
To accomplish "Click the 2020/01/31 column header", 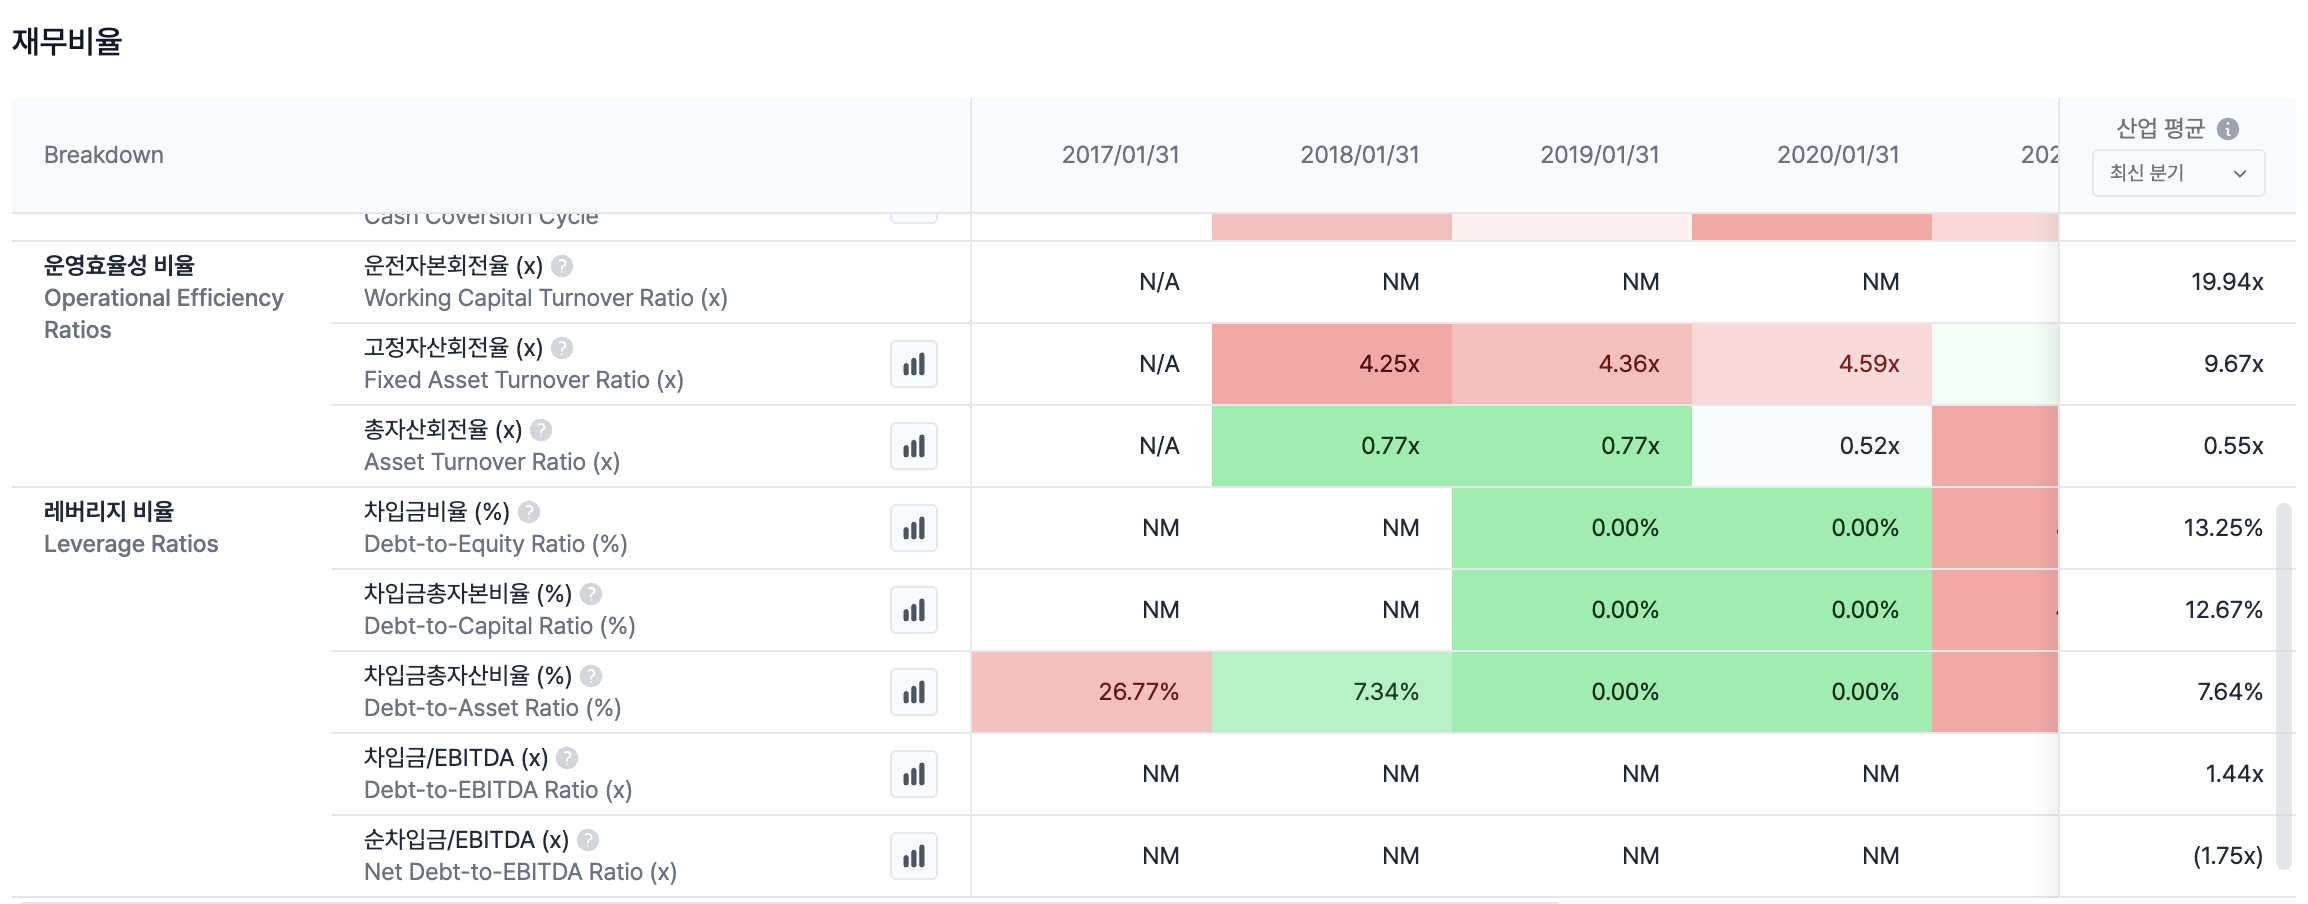I will [x=1837, y=155].
